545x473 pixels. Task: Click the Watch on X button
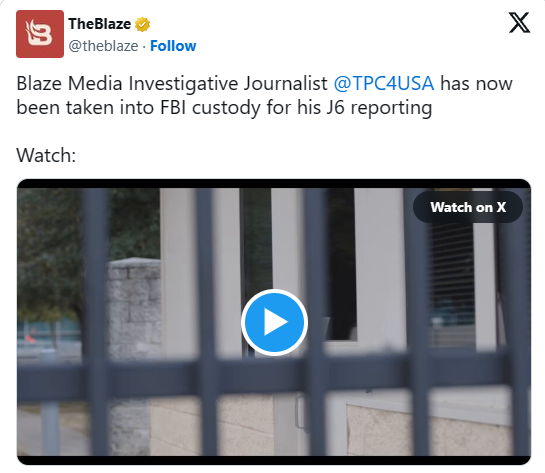tap(468, 207)
